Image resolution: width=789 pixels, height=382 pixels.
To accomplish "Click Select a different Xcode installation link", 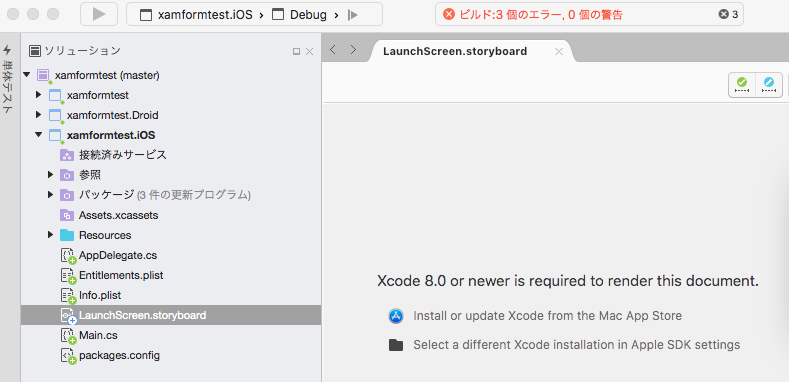I will [x=577, y=345].
